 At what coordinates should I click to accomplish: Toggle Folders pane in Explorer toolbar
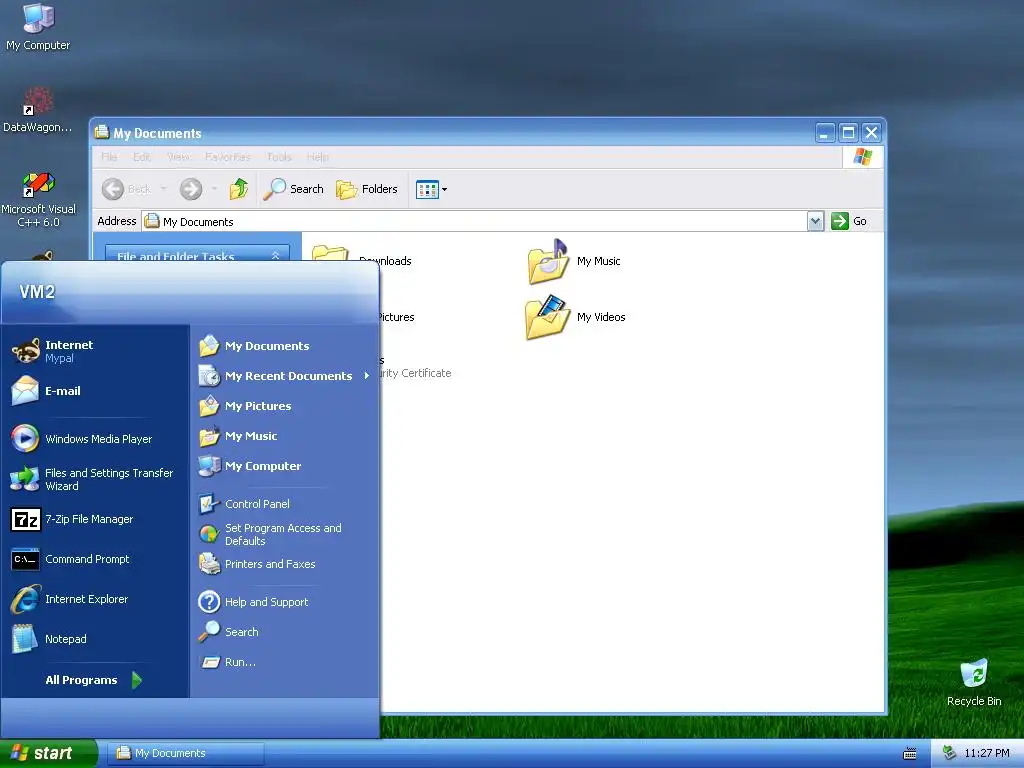click(366, 189)
